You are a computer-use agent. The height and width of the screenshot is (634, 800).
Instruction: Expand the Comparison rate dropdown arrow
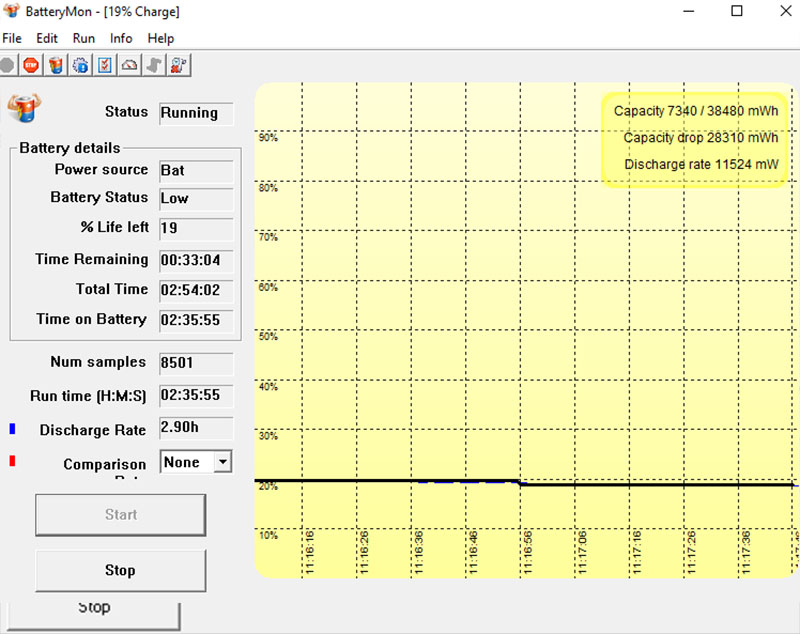(222, 462)
